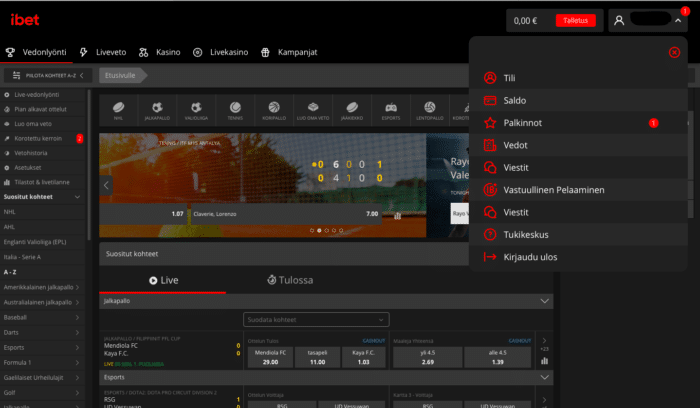
Task: Open Tili in the account menu
Action: coord(578,78)
